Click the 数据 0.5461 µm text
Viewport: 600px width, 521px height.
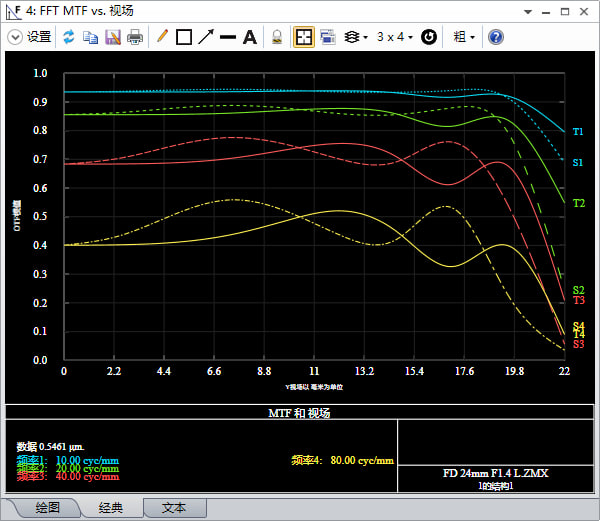pyautogui.click(x=50, y=446)
